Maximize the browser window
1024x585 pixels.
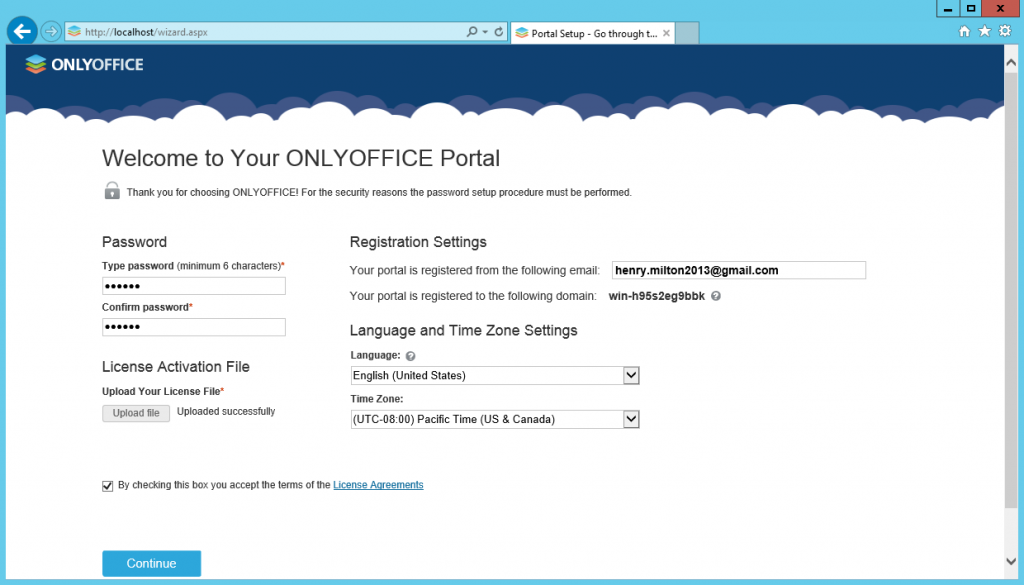[x=970, y=8]
